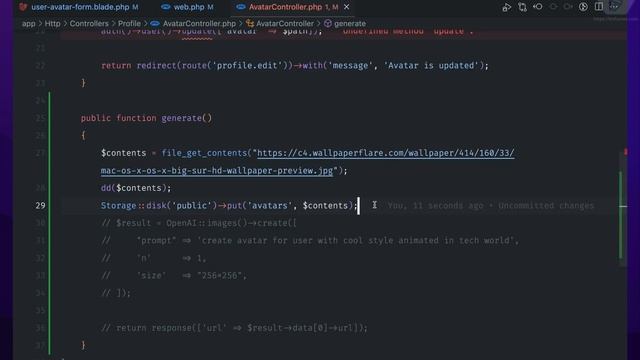Open the Profile breadcrumb segment
640x360 pixels.
[x=129, y=24]
